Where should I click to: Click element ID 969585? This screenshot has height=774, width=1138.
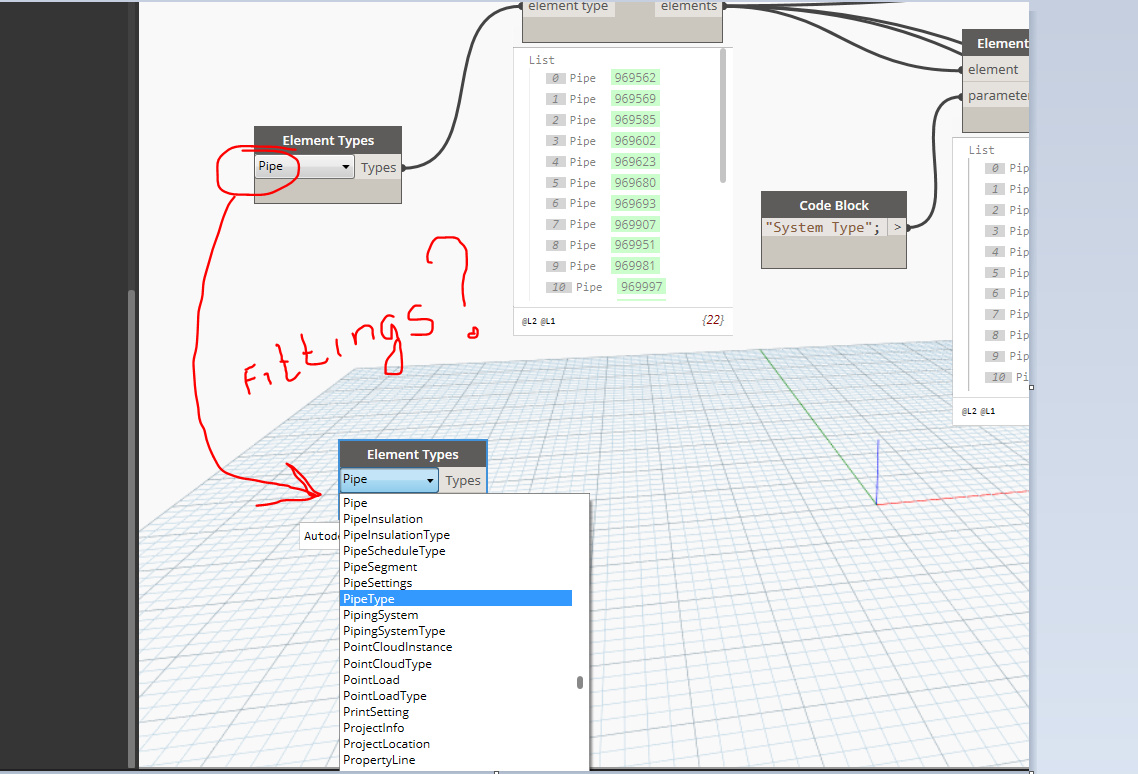[635, 120]
